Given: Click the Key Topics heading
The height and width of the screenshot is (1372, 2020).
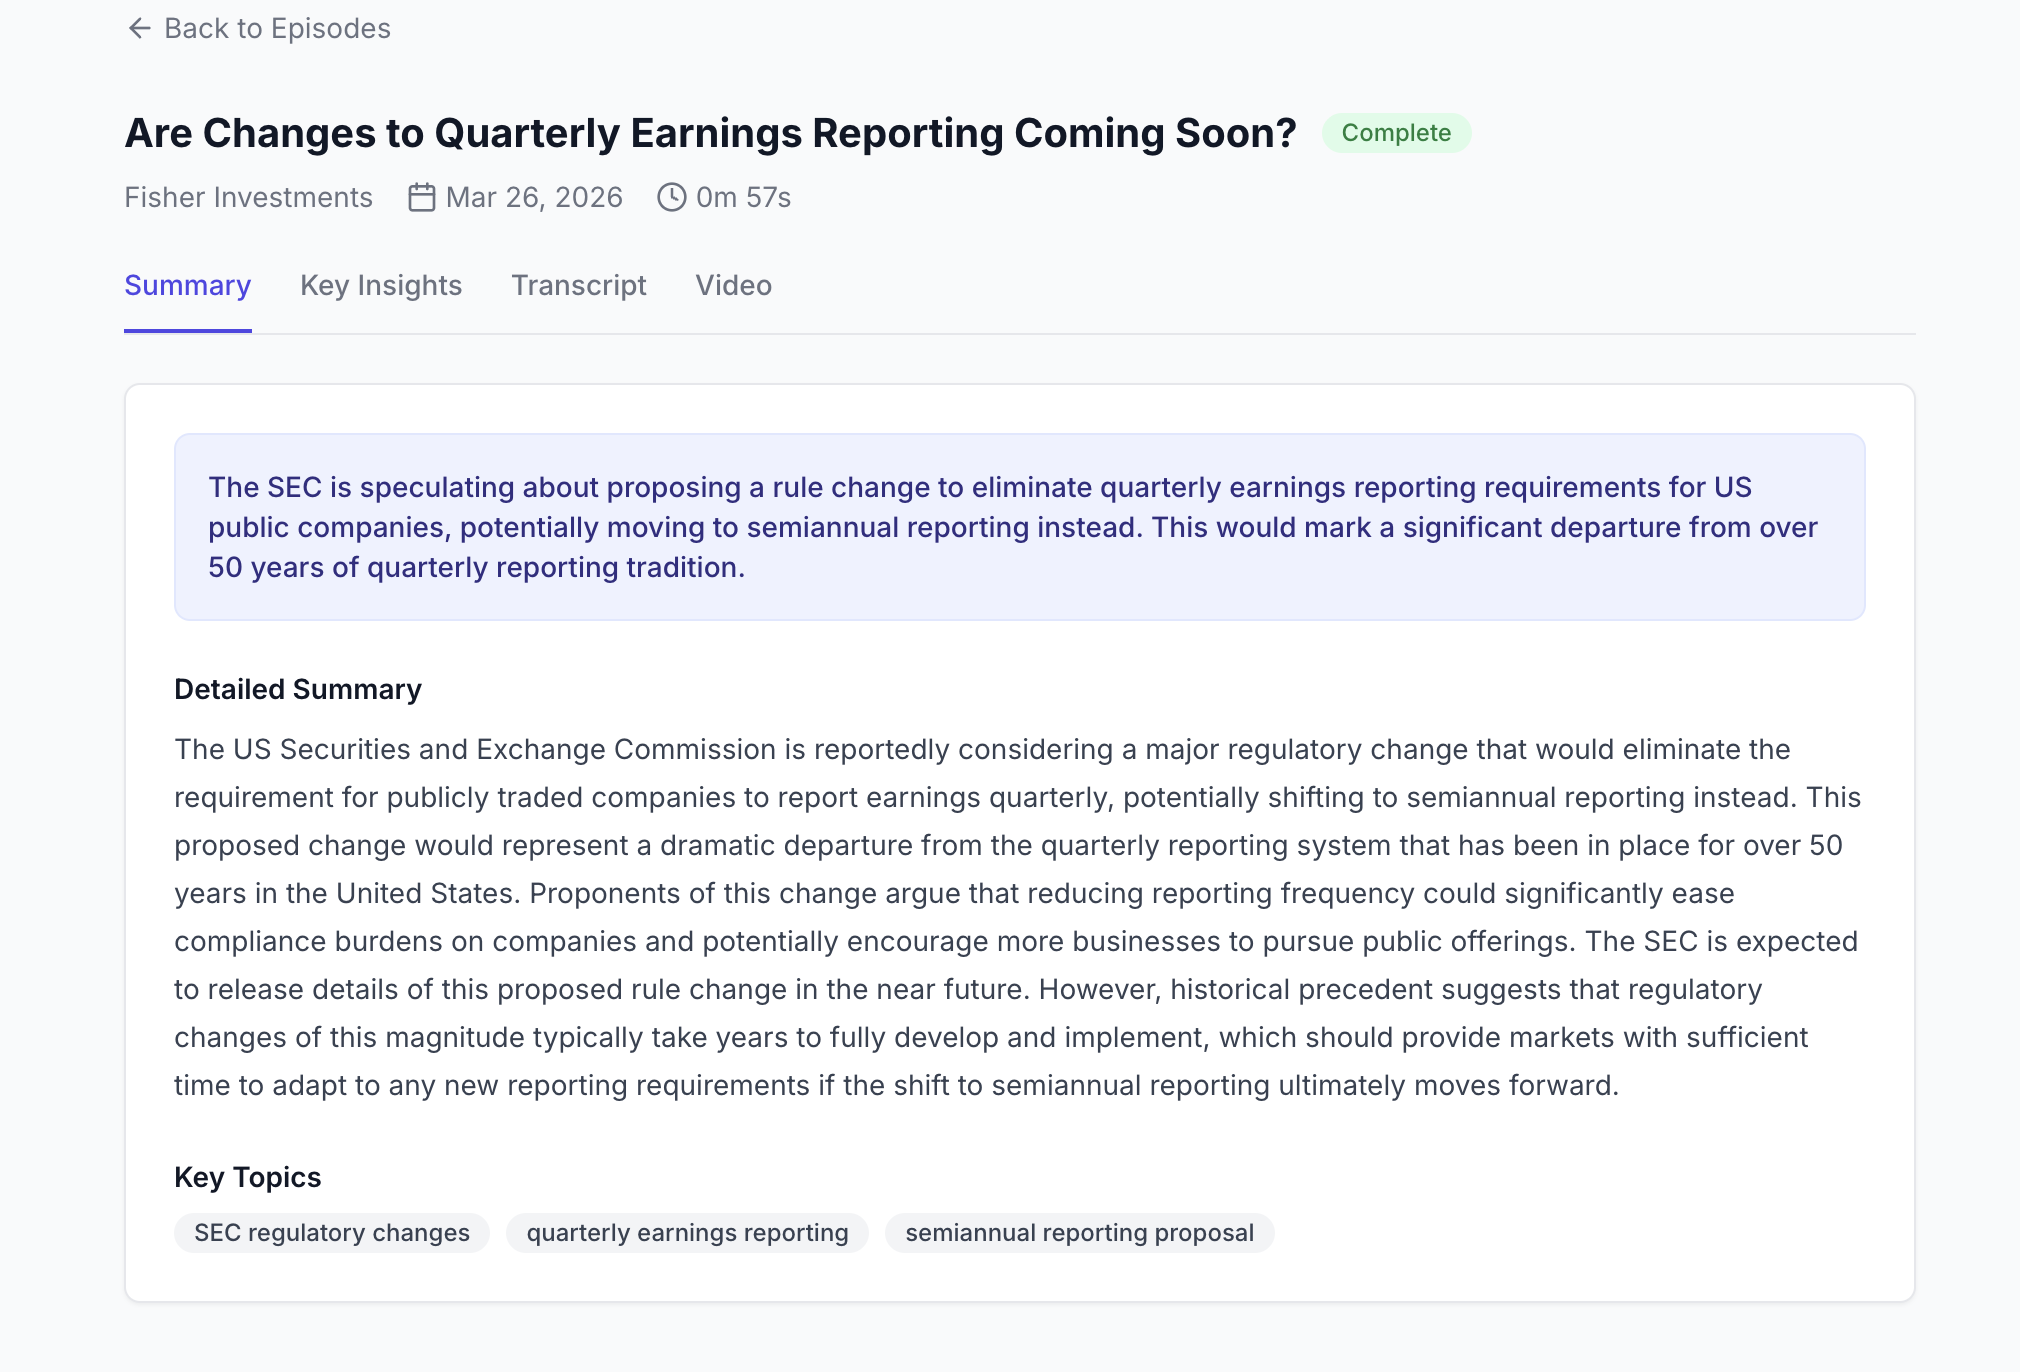Looking at the screenshot, I should 247,1177.
